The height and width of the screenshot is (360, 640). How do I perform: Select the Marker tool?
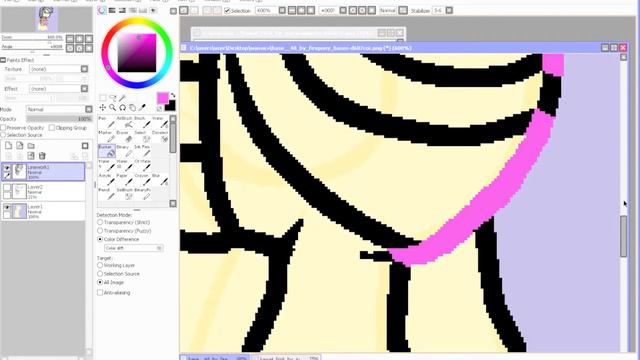coord(107,137)
